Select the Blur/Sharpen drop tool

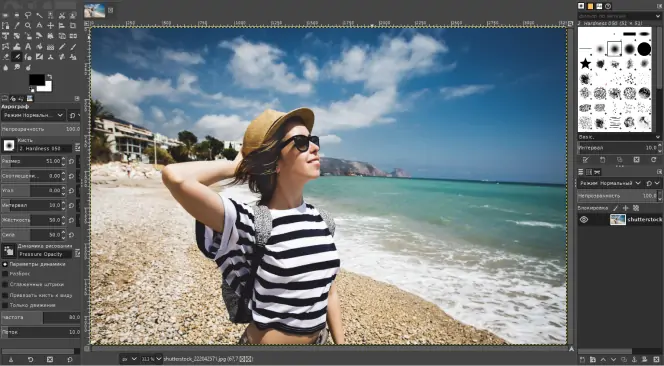tap(5, 67)
